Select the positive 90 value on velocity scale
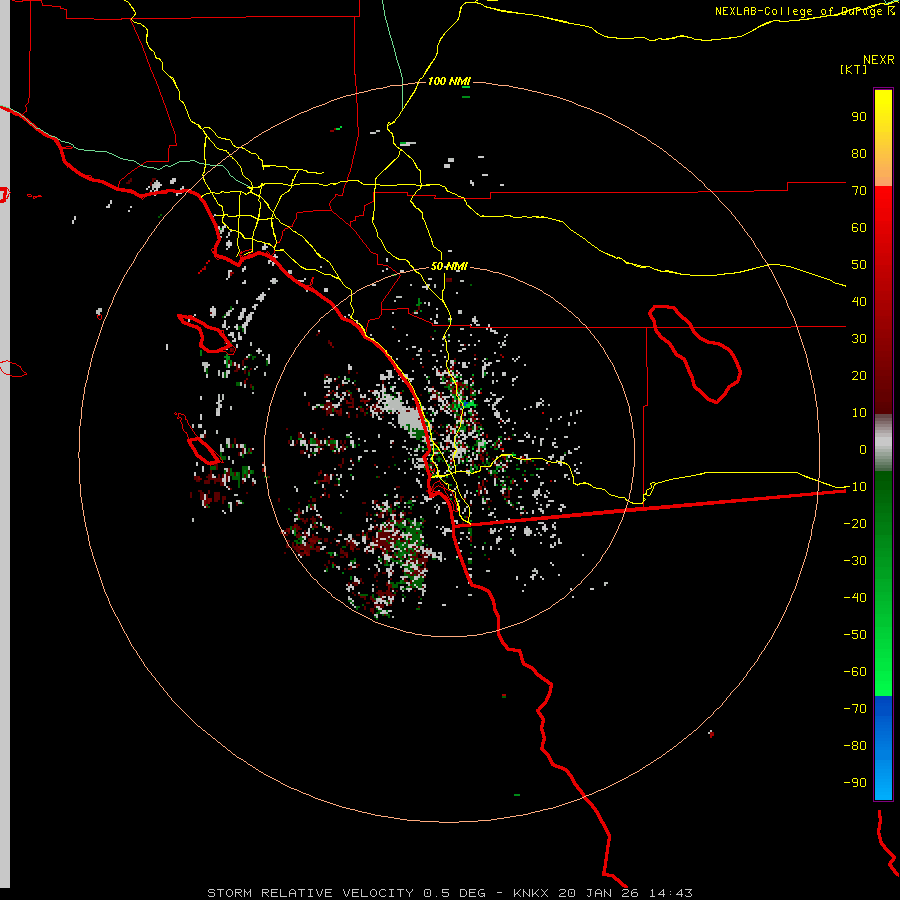 [x=859, y=117]
